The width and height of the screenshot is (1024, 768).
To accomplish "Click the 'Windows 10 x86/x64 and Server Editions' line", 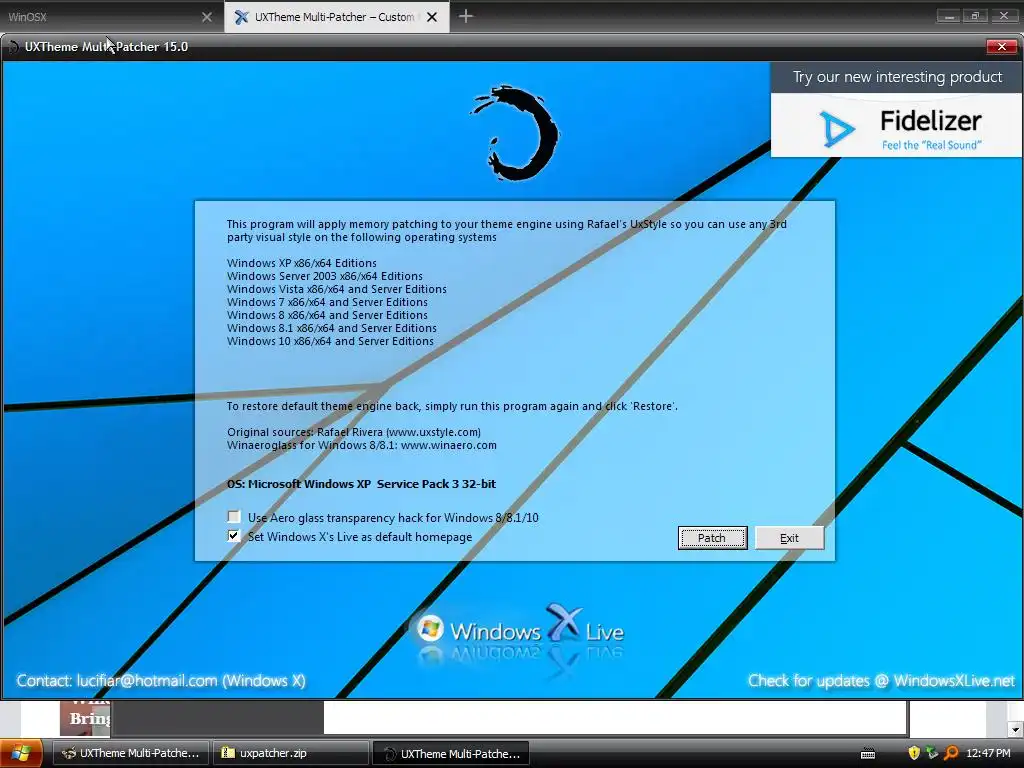I will 330,341.
